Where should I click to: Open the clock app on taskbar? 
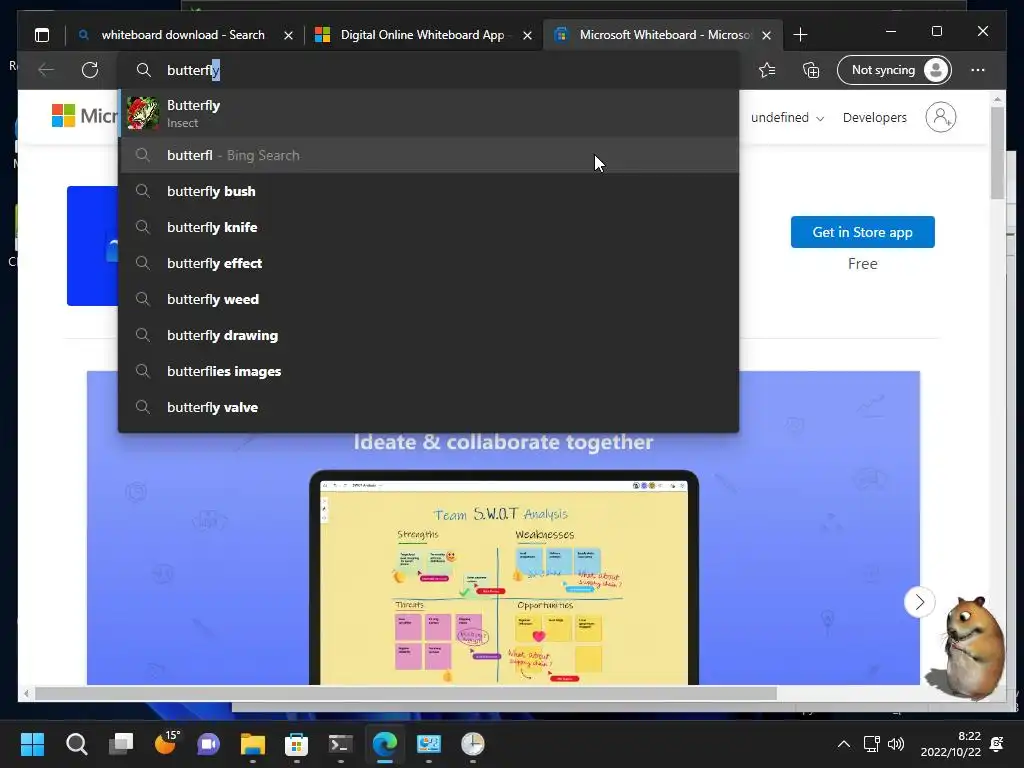472,744
